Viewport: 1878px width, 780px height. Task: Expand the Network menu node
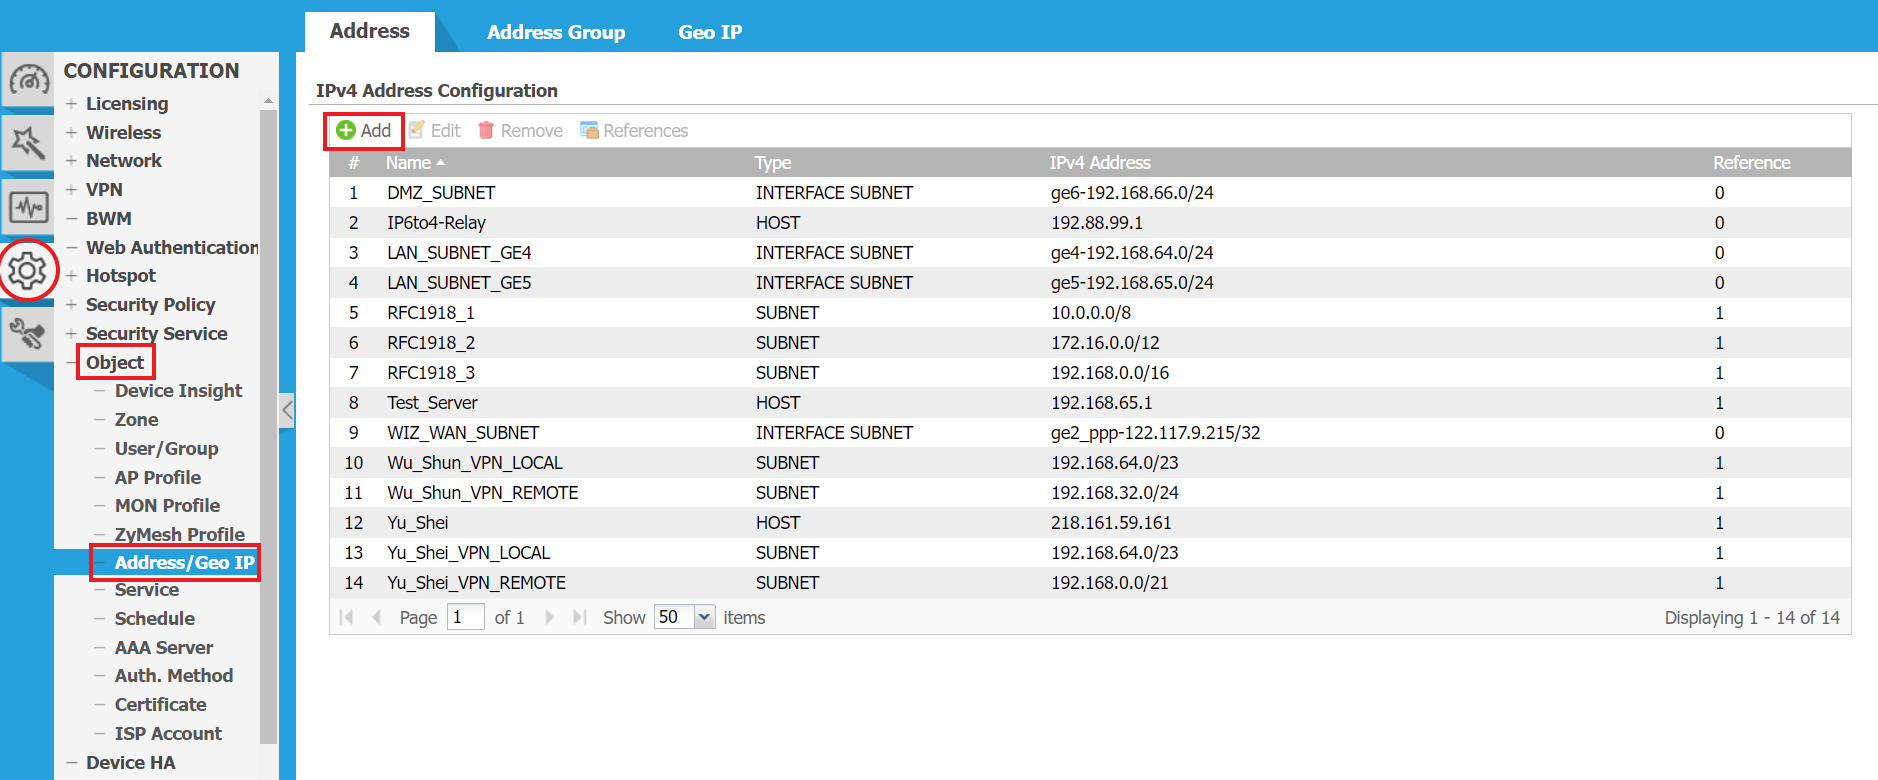(x=71, y=161)
